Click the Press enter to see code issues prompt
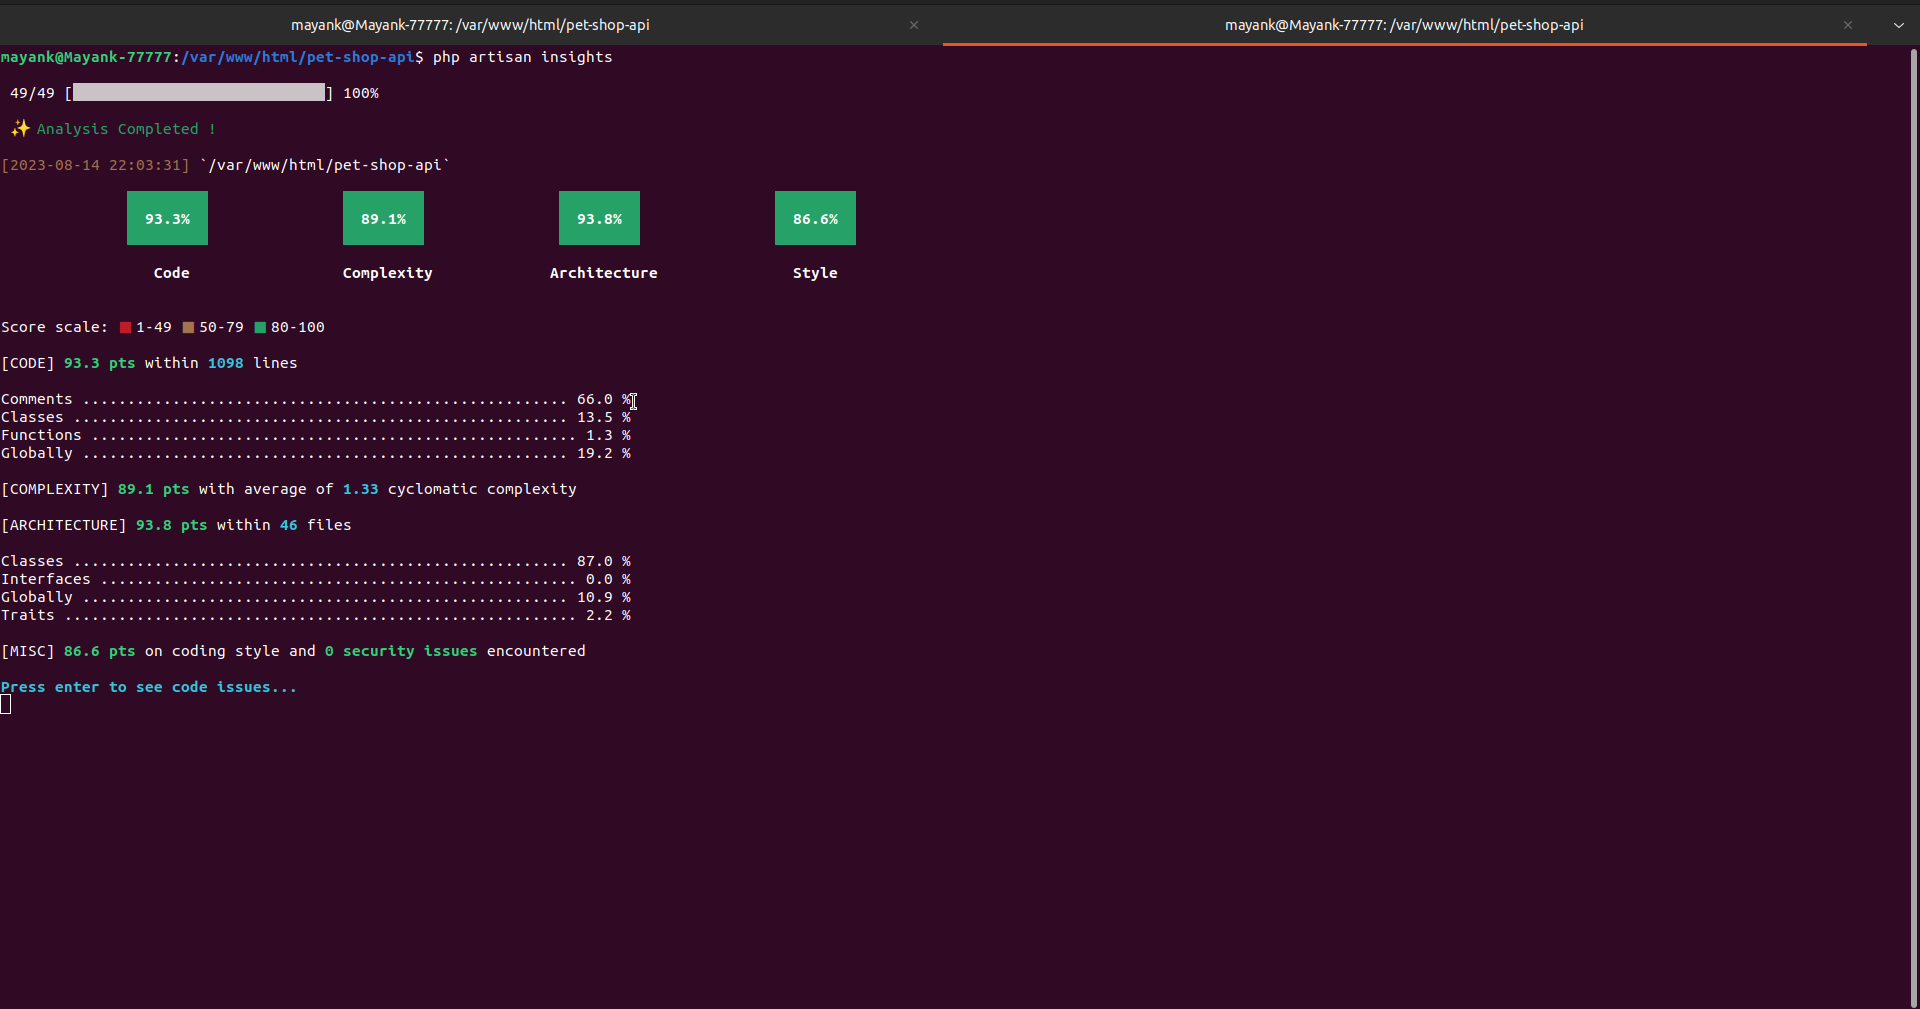Viewport: 1920px width, 1009px height. point(148,687)
